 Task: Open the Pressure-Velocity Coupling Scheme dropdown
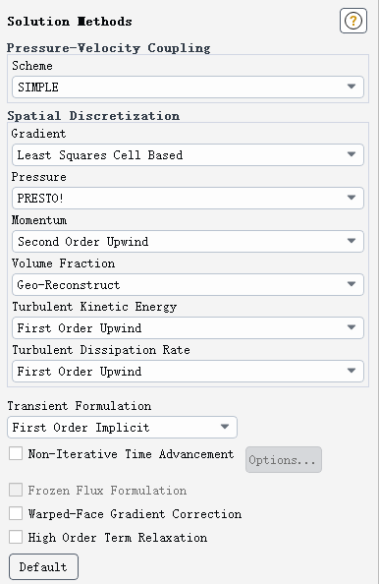click(188, 87)
